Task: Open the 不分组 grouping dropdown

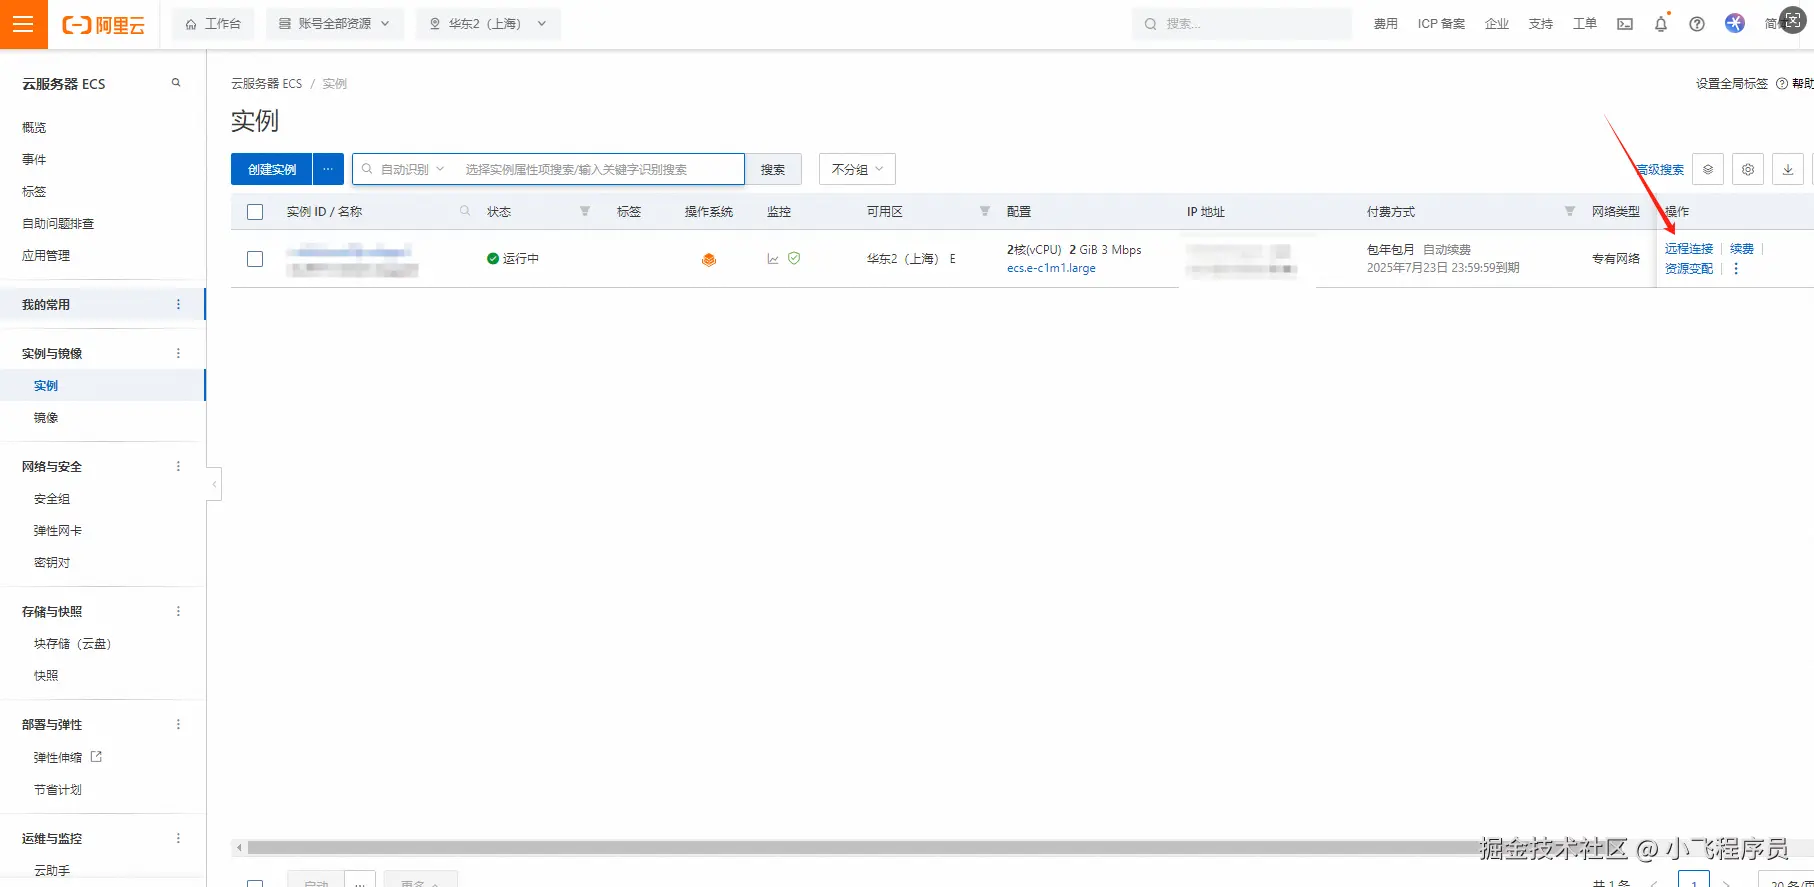Action: [857, 169]
